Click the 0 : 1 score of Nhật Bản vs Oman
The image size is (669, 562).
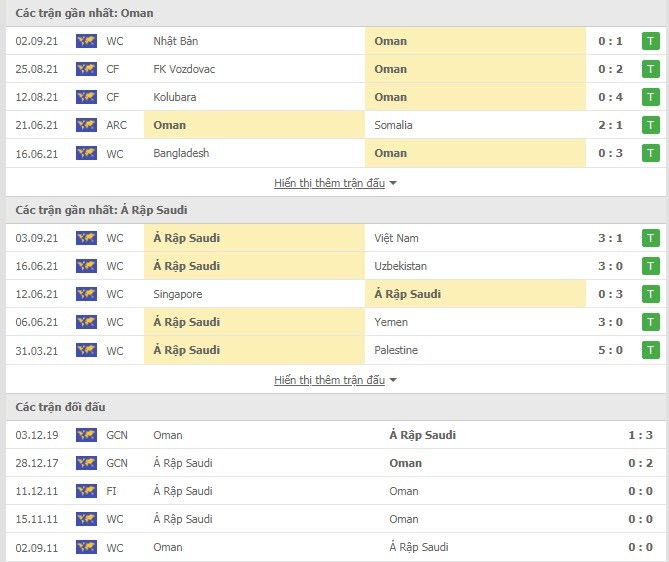[x=610, y=41]
